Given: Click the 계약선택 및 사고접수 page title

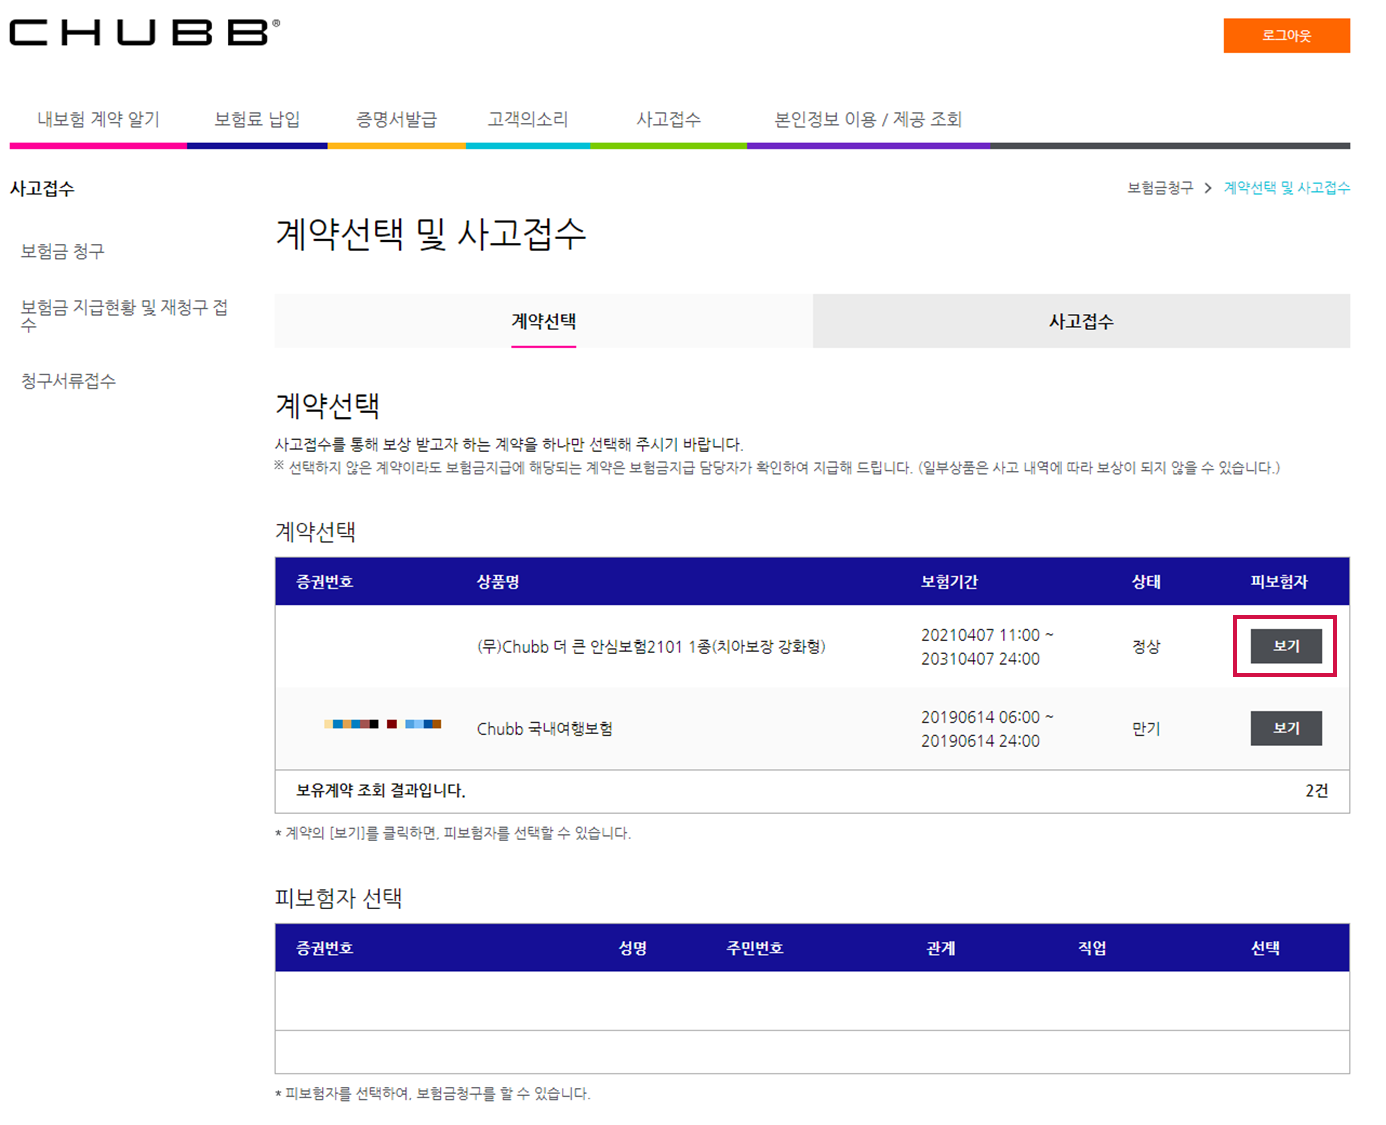Looking at the screenshot, I should click(x=430, y=234).
